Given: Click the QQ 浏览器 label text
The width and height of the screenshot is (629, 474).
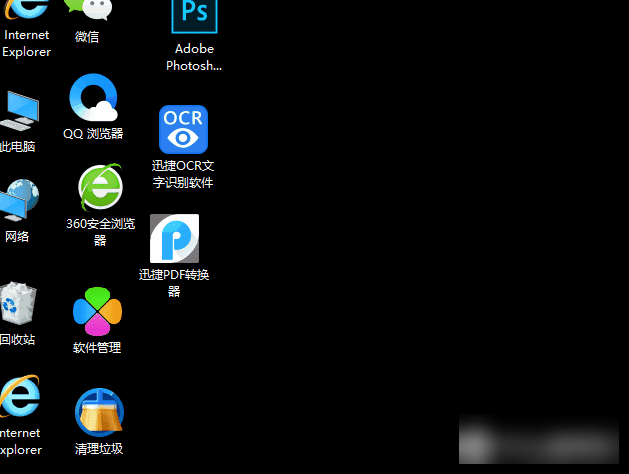Looking at the screenshot, I should pyautogui.click(x=93, y=134).
